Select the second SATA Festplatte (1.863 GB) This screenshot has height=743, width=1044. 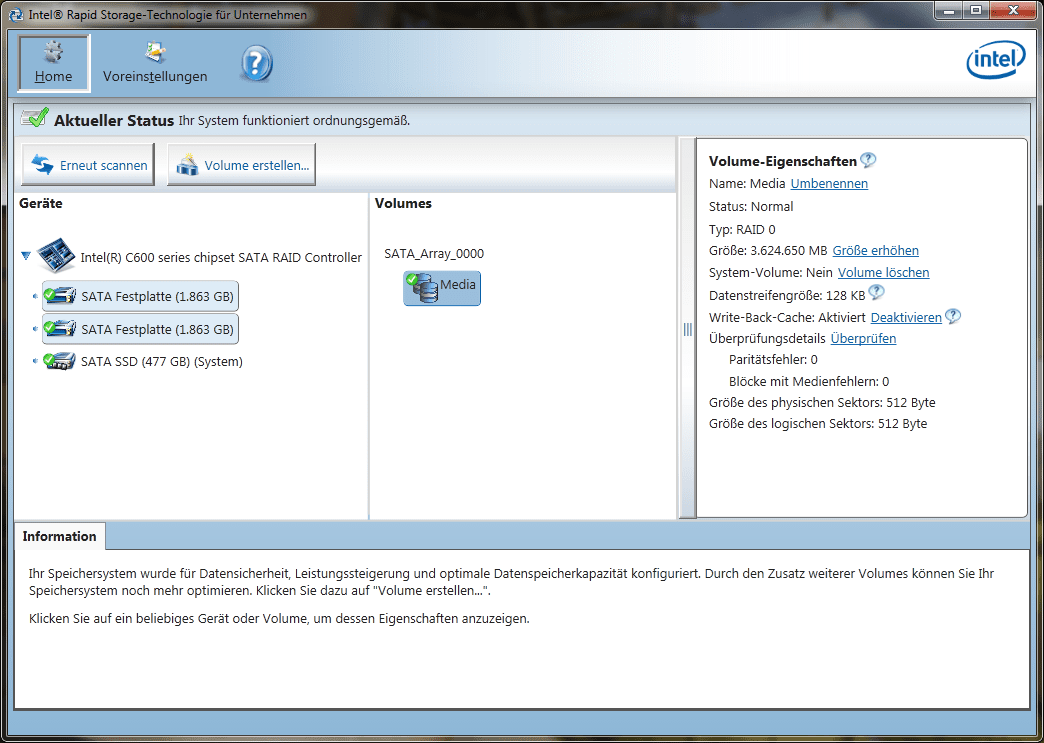pos(140,329)
